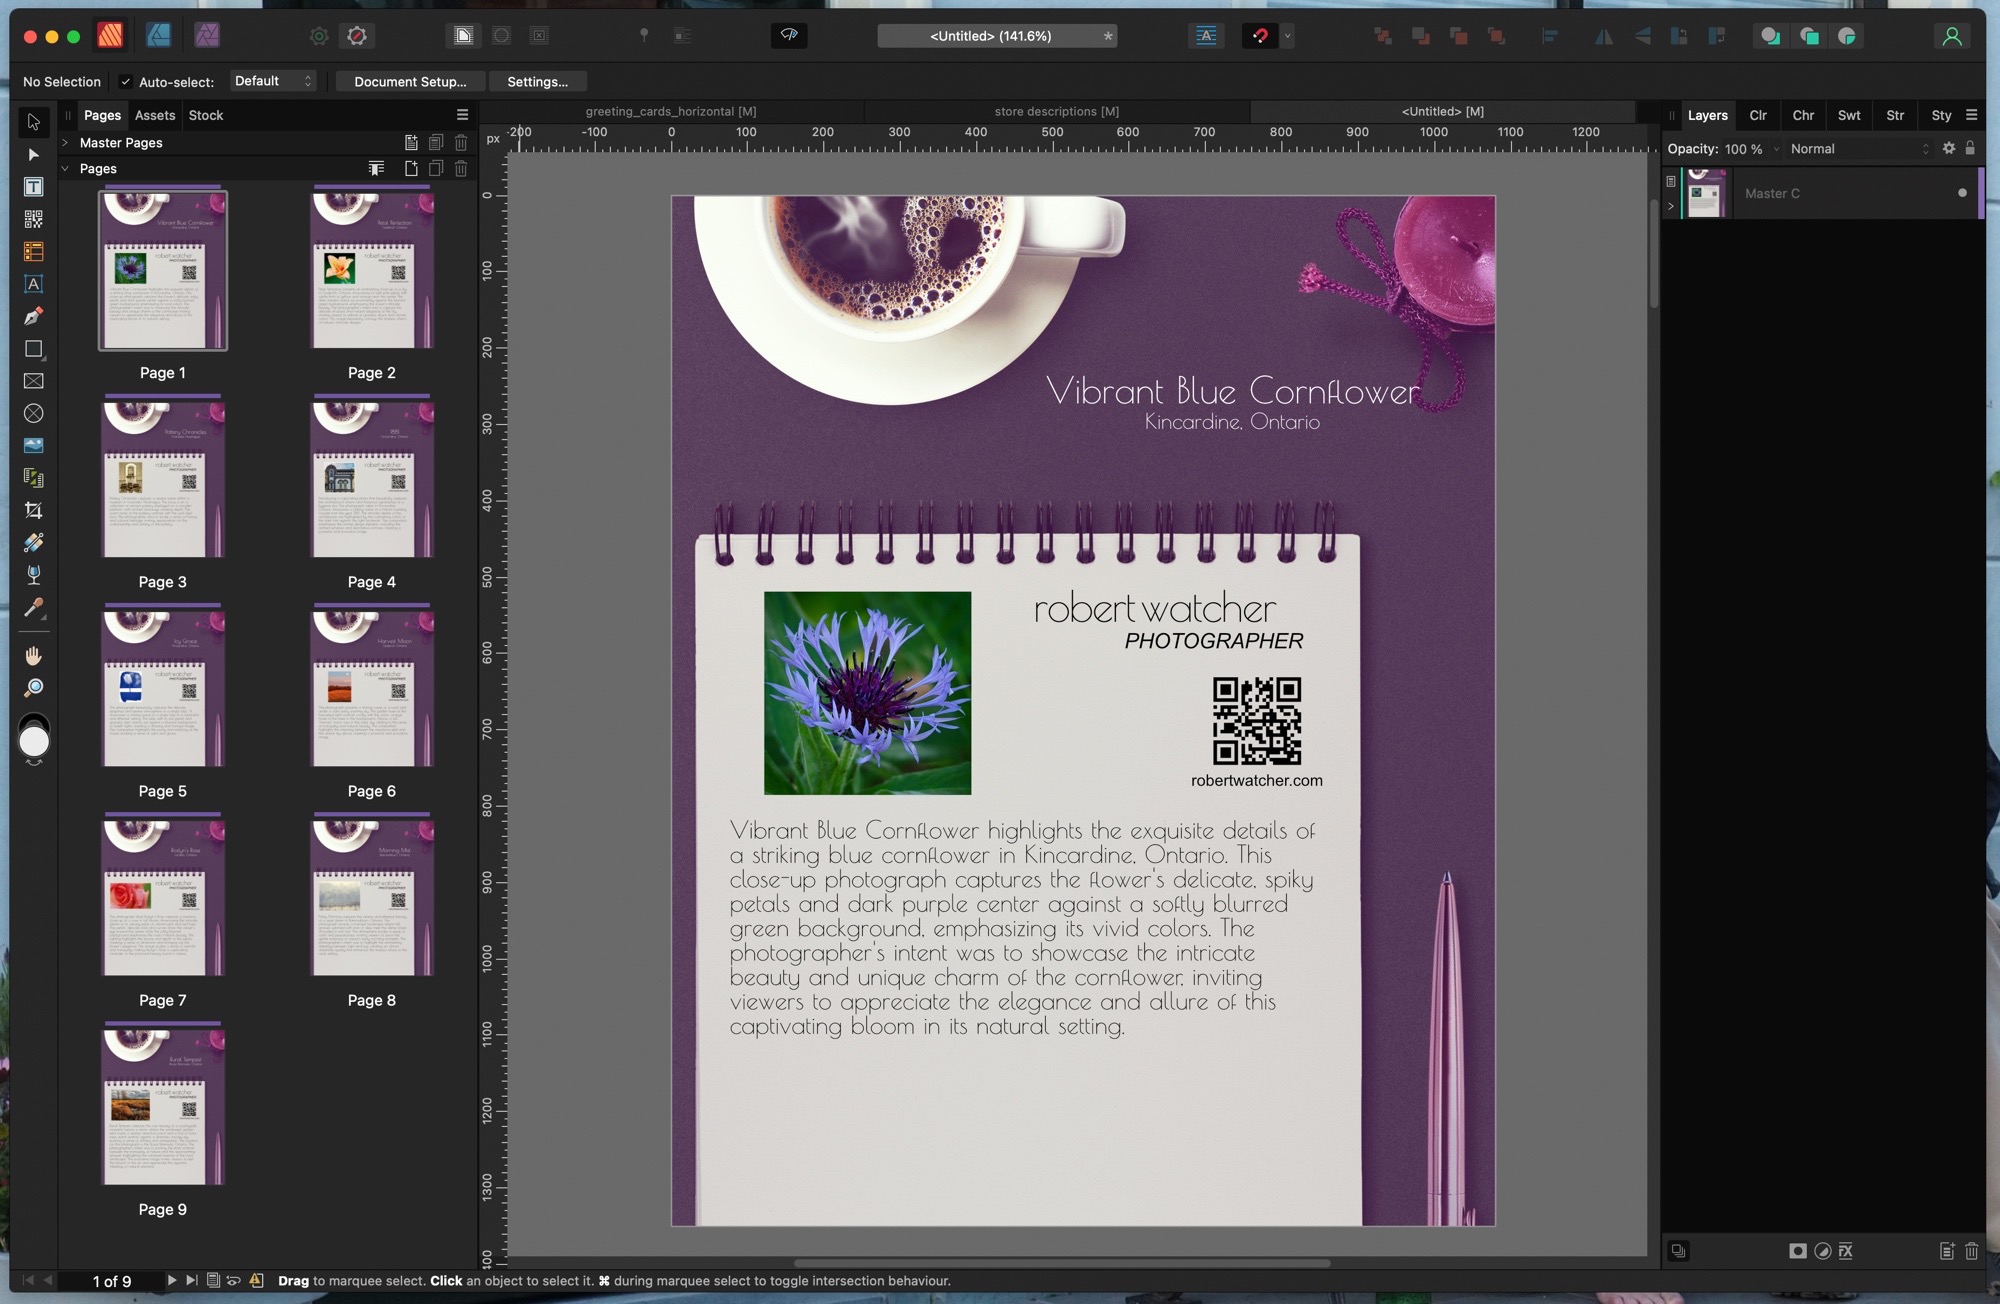Screen dimensions: 2000x1304
Task: Select the Picture Frame Rectangle tool
Action: coord(33,381)
